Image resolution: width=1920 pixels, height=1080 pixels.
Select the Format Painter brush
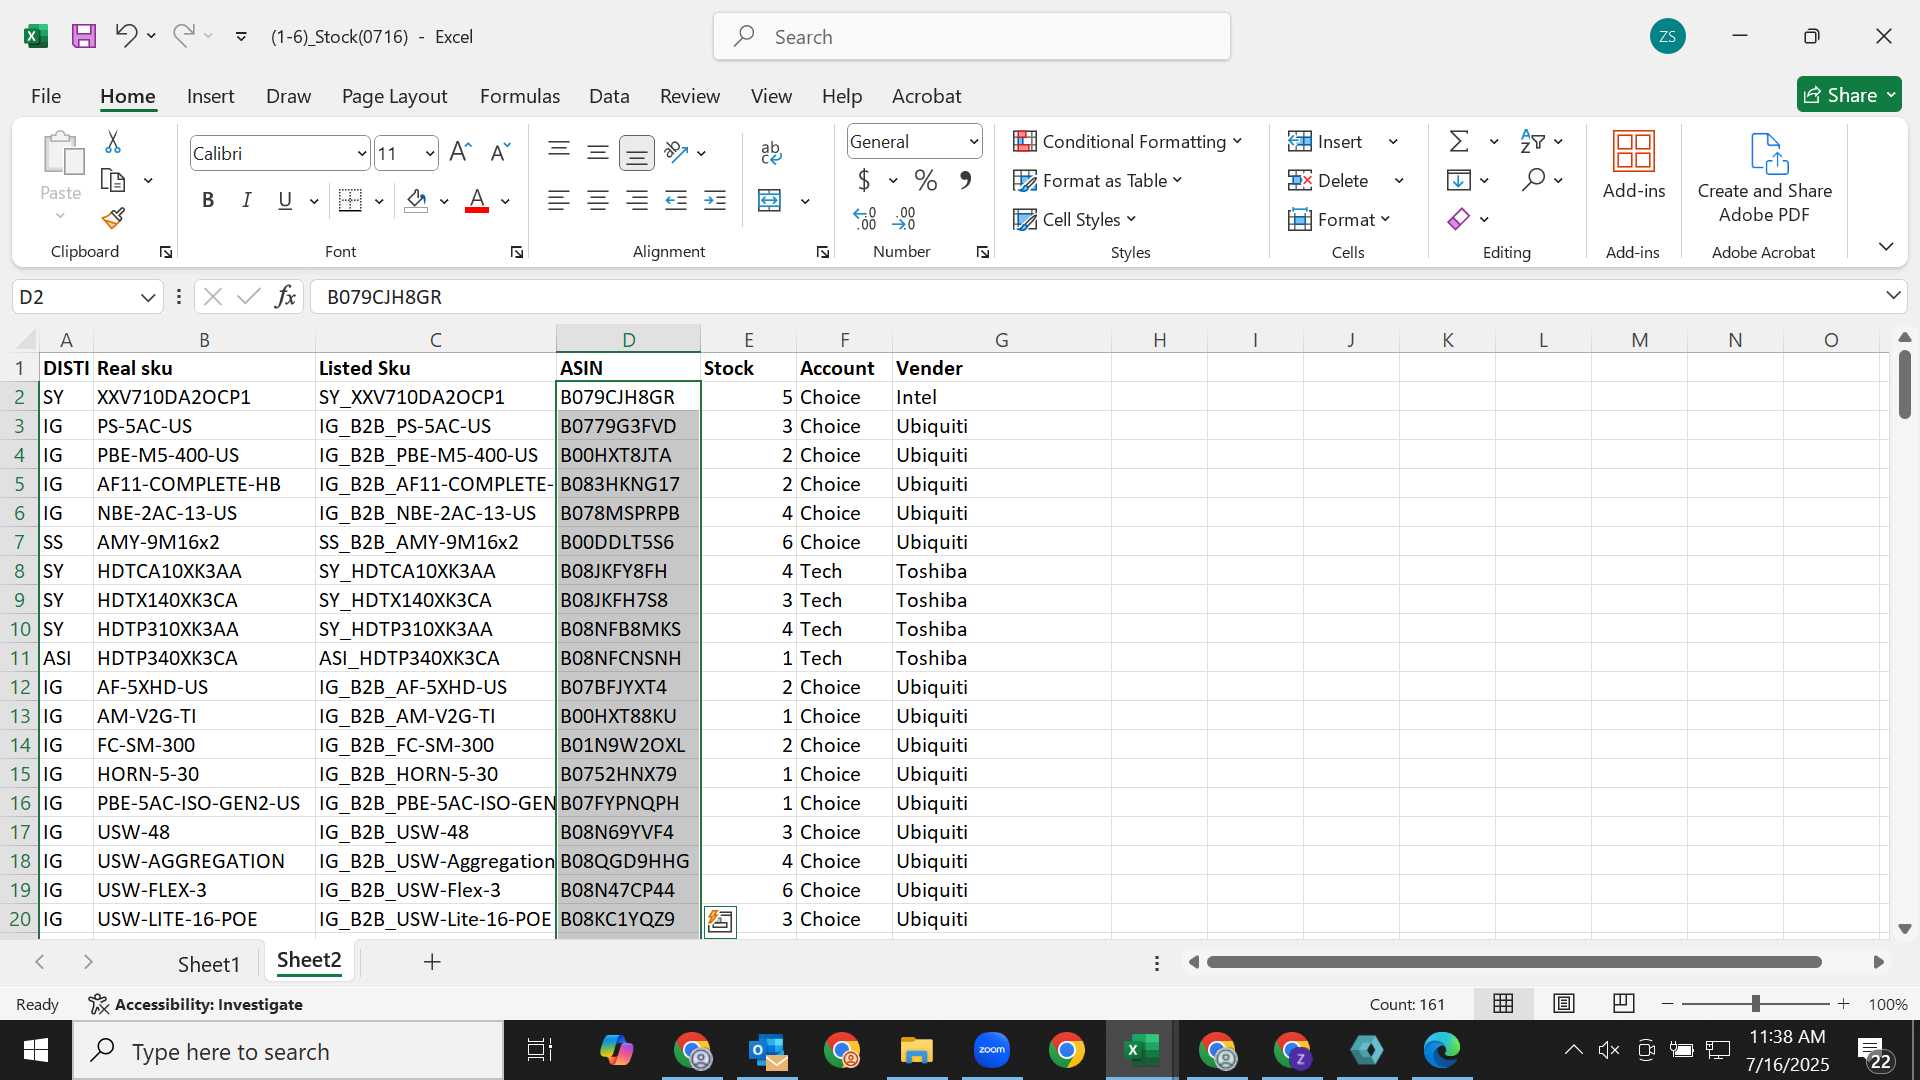(x=113, y=218)
